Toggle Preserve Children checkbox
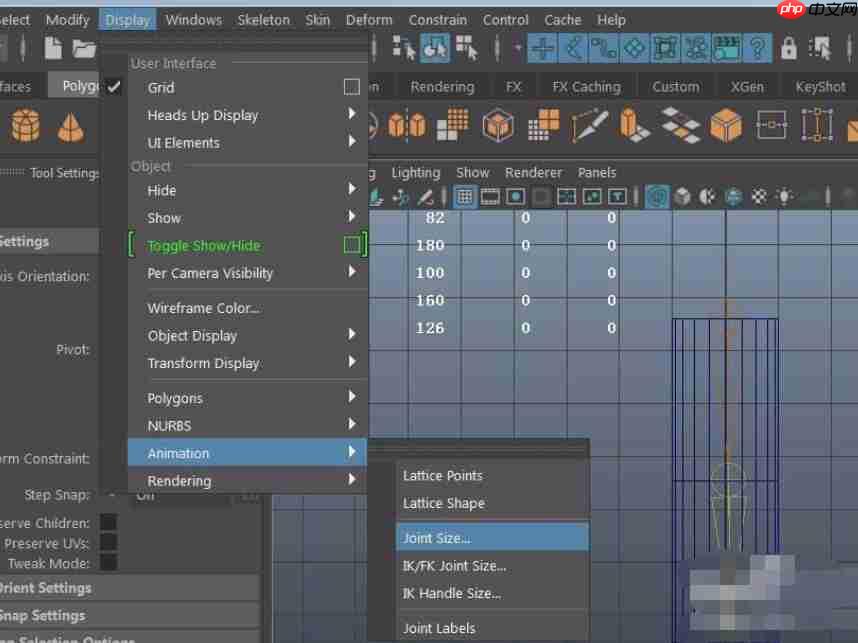This screenshot has width=858, height=643. [x=108, y=523]
